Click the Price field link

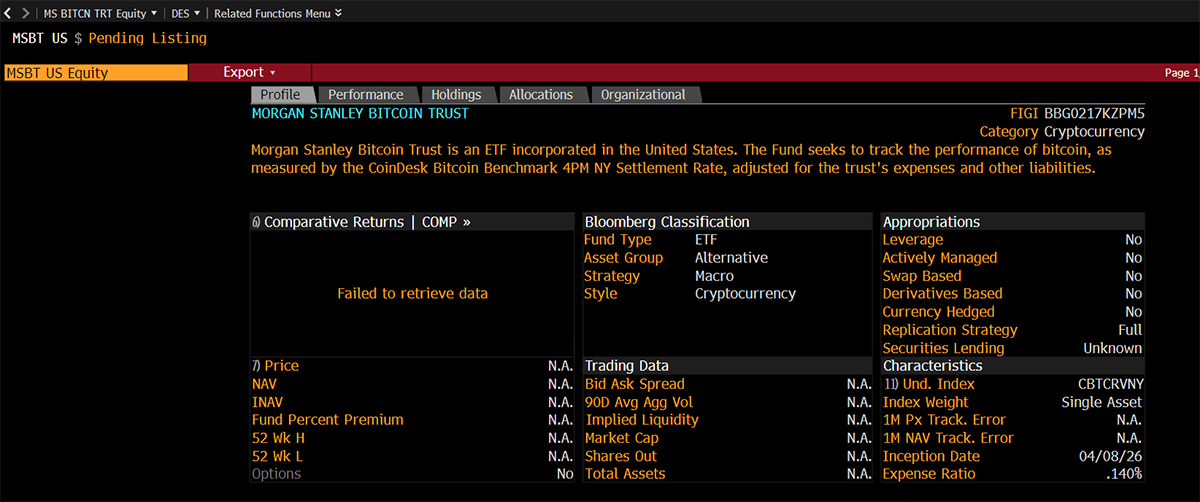(x=281, y=366)
